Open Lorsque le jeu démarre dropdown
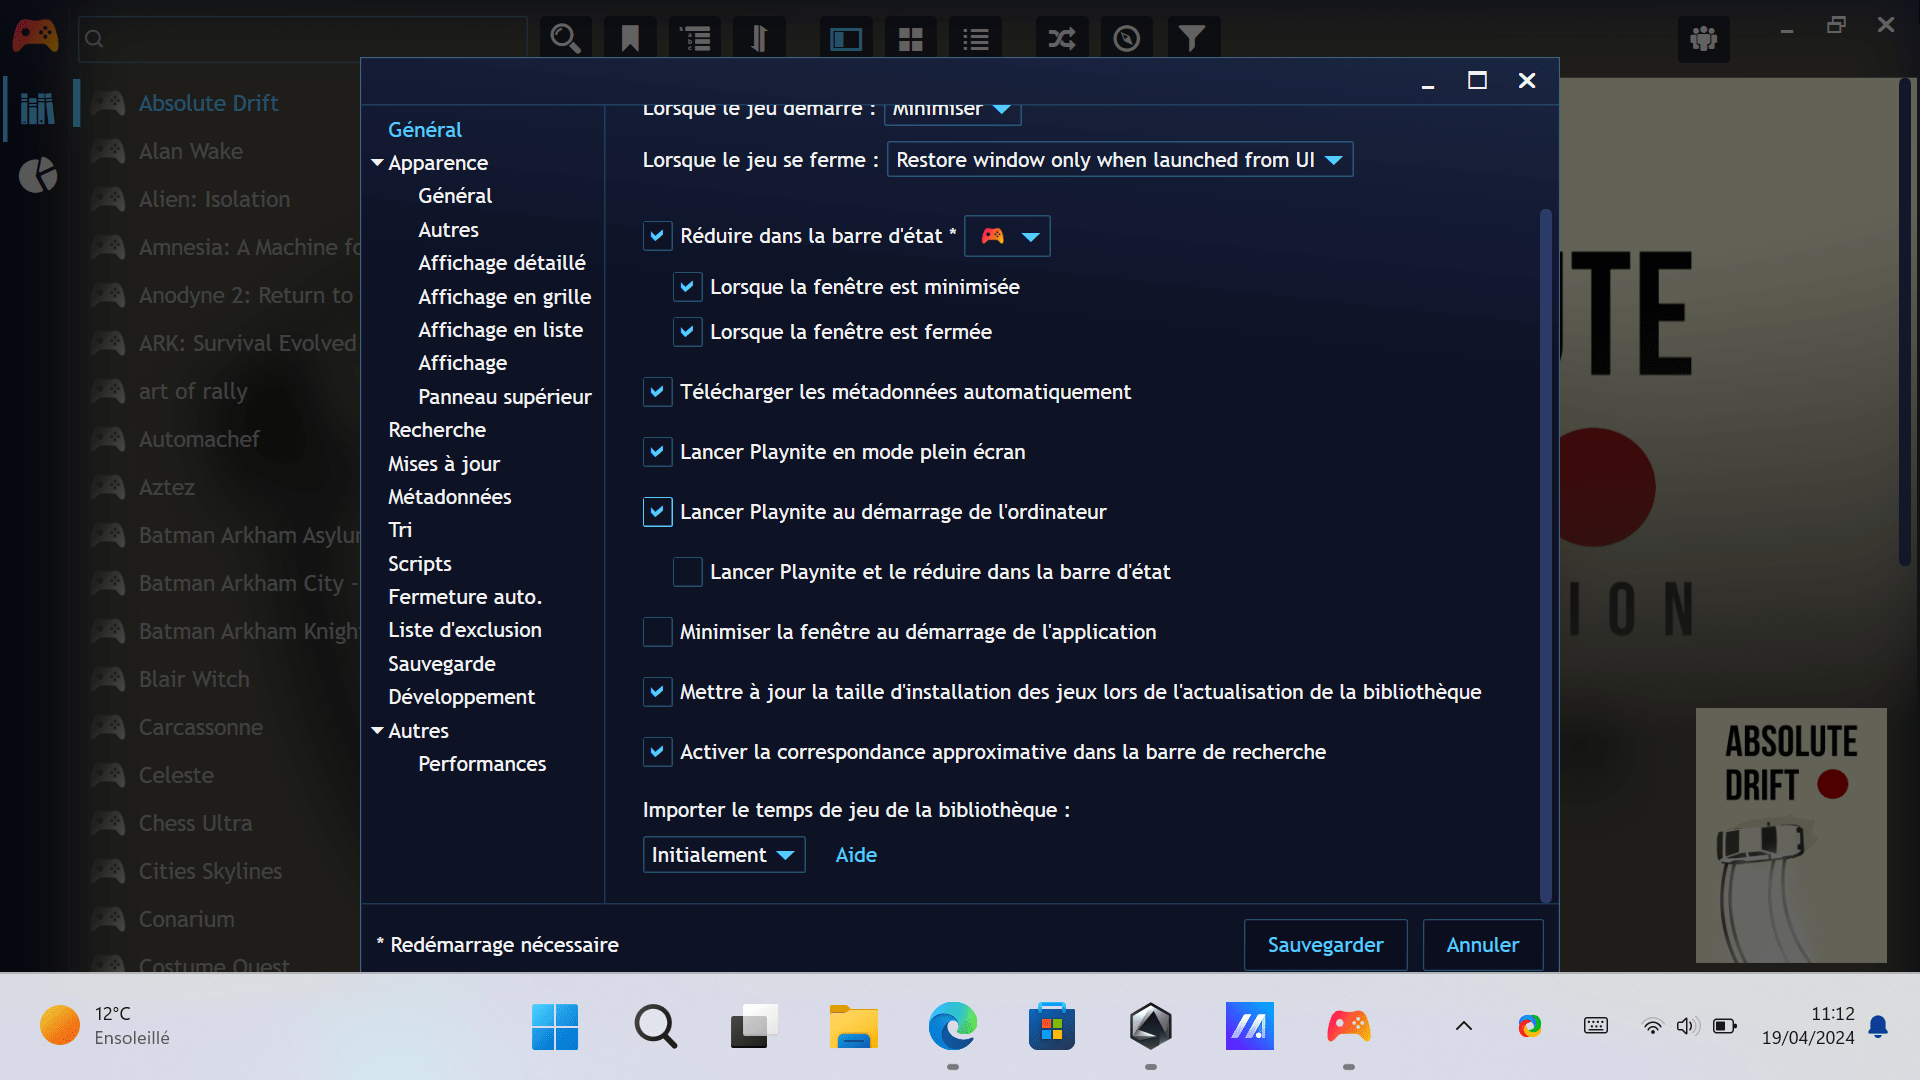 [952, 112]
